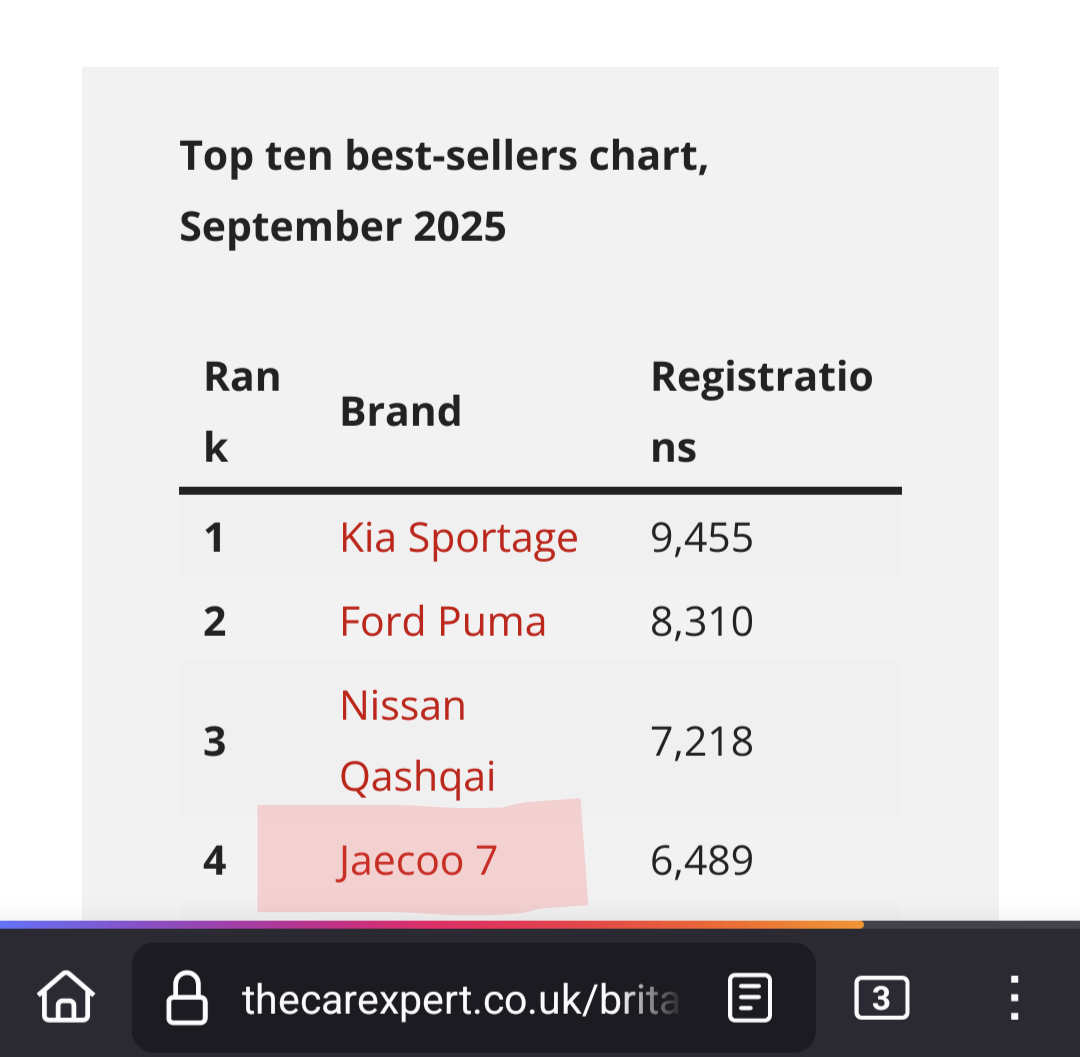Screen dimensions: 1080x1057
Task: Open the Nissan Qashqai link
Action: (x=417, y=741)
